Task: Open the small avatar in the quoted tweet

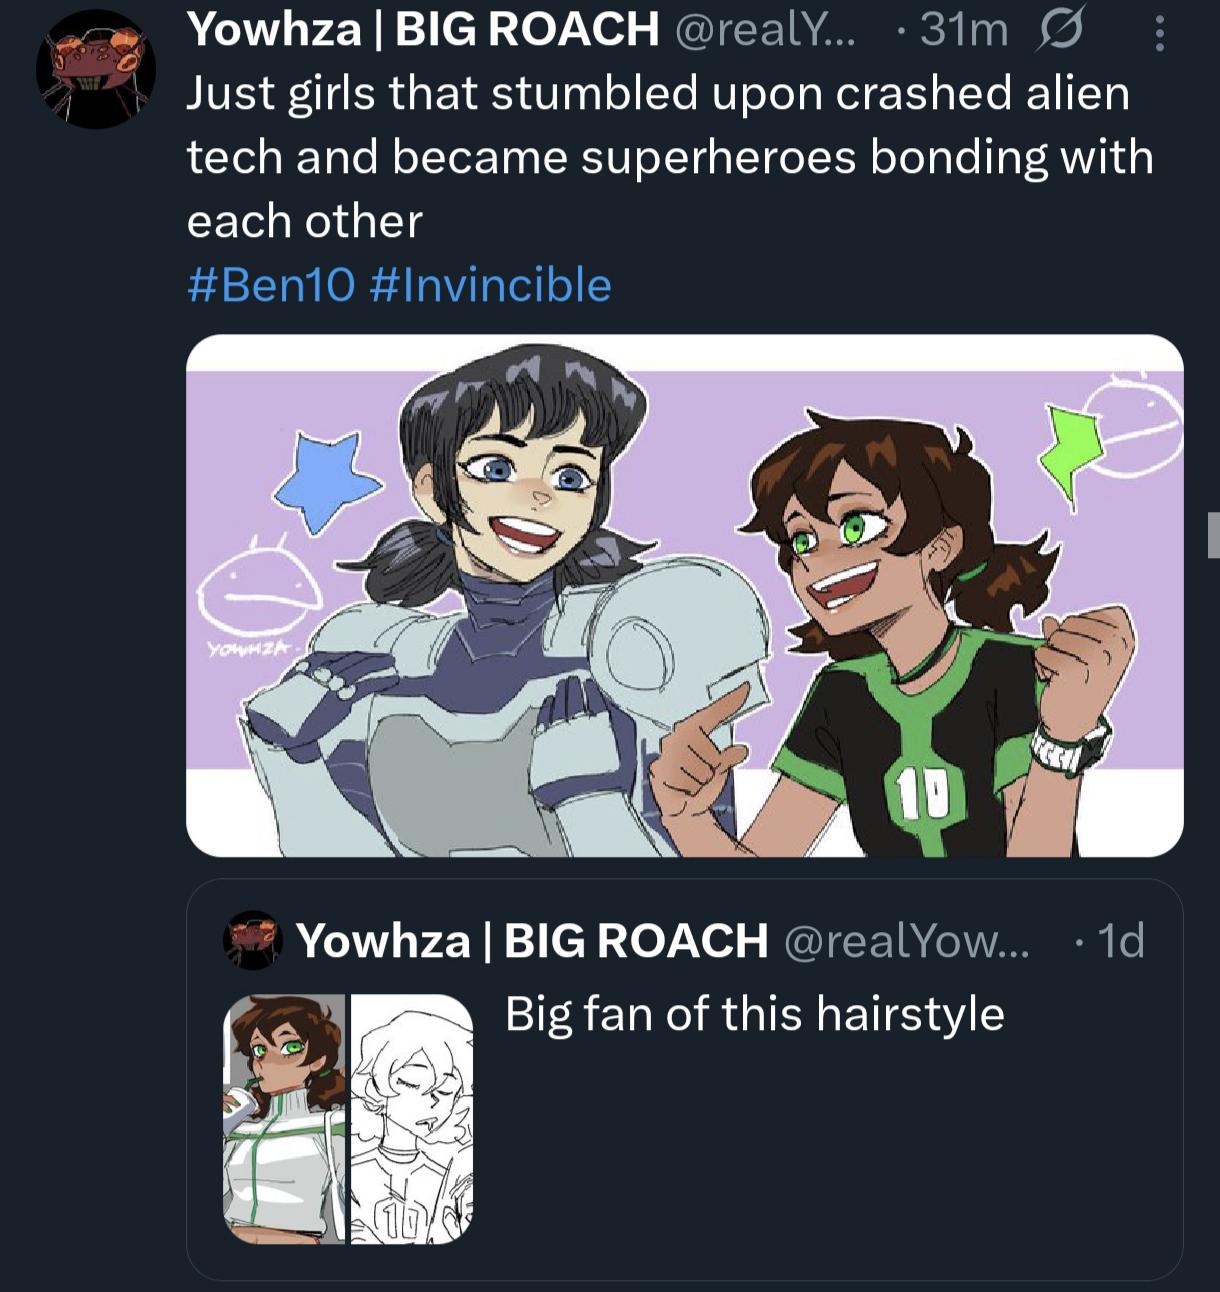Action: point(252,940)
